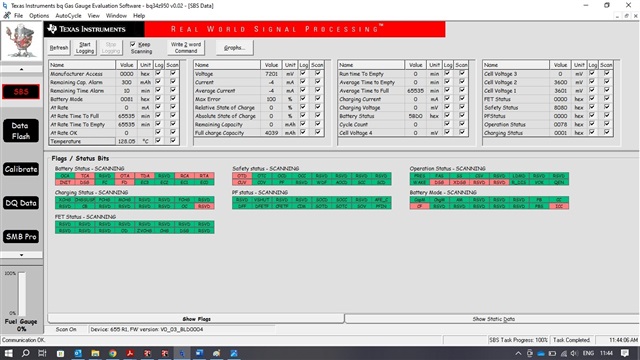Open the AutoCycle menu
The width and height of the screenshot is (640, 360).
click(68, 16)
